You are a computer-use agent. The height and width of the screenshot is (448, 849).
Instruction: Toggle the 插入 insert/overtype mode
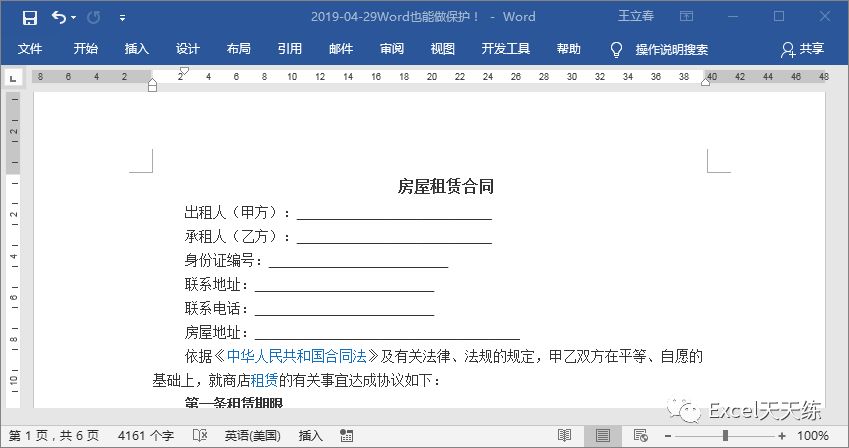point(310,436)
